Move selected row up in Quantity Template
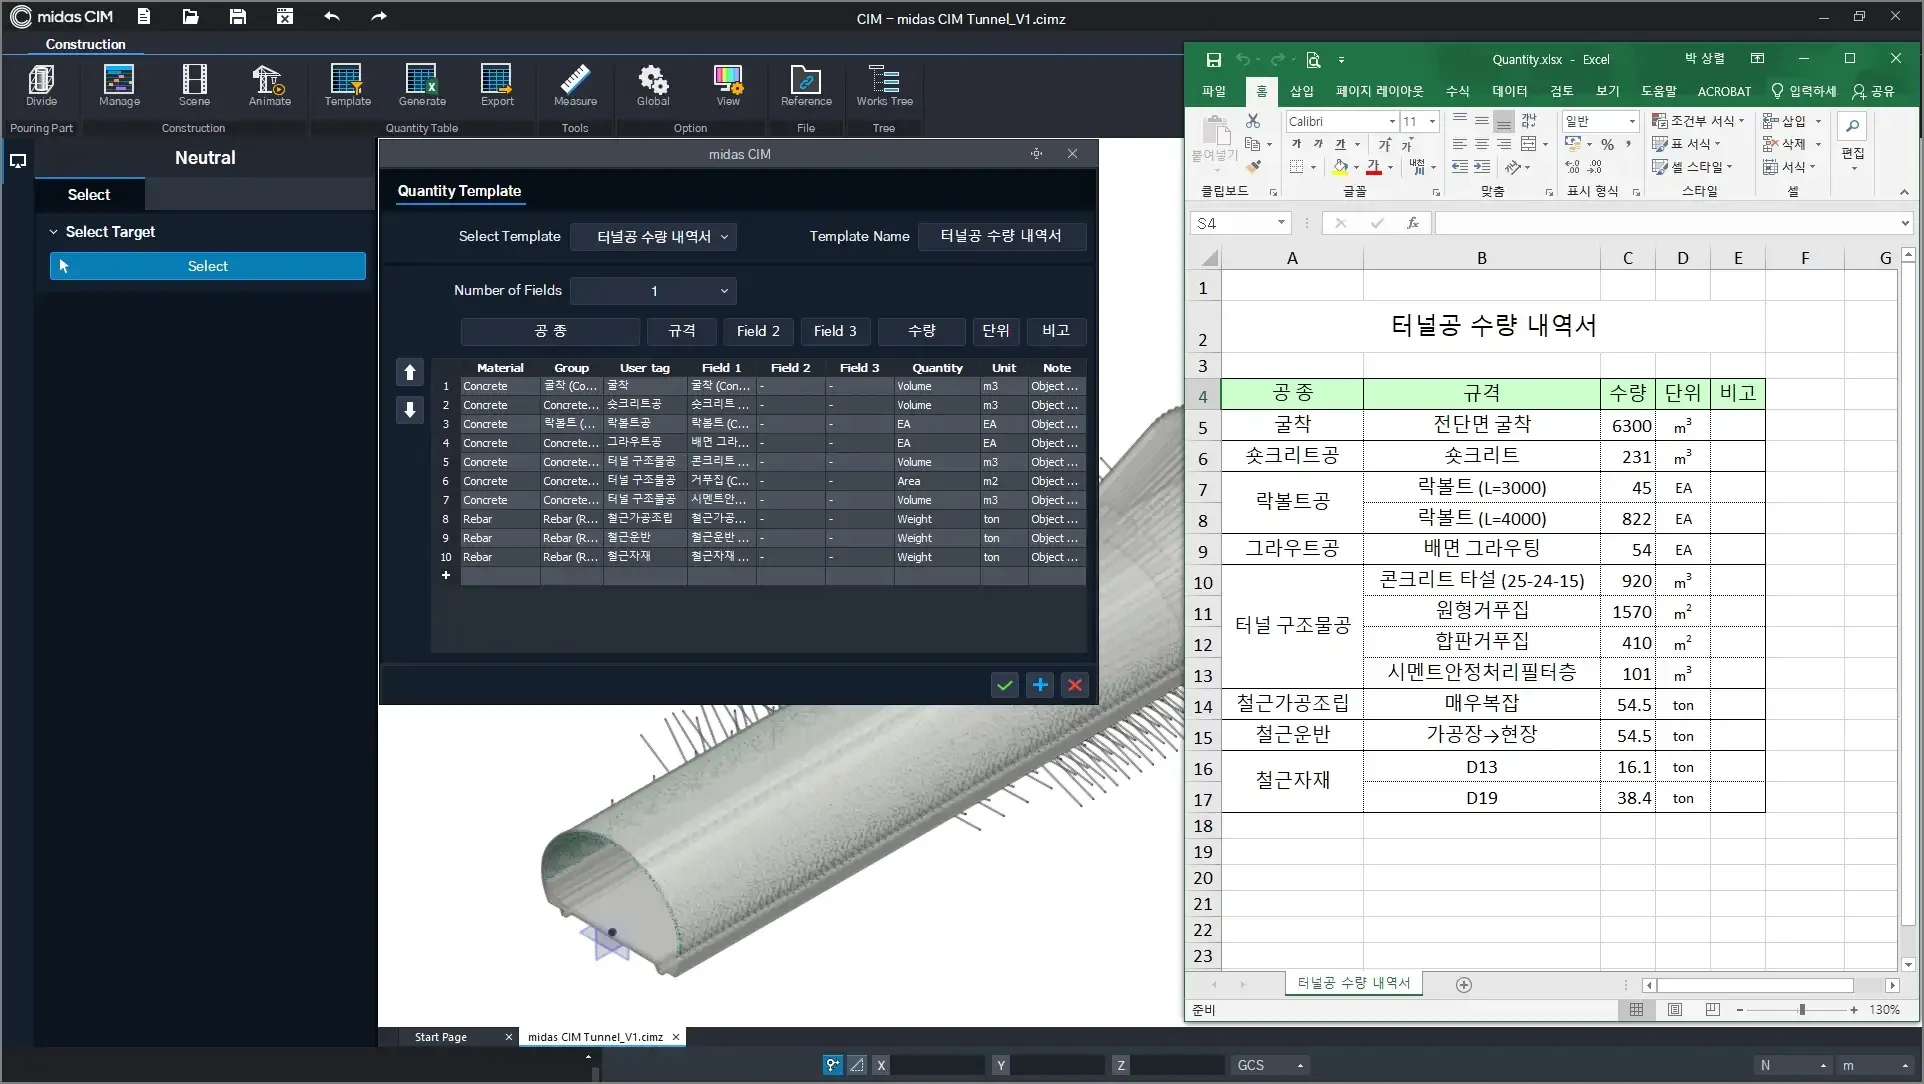This screenshot has width=1924, height=1084. (410, 372)
